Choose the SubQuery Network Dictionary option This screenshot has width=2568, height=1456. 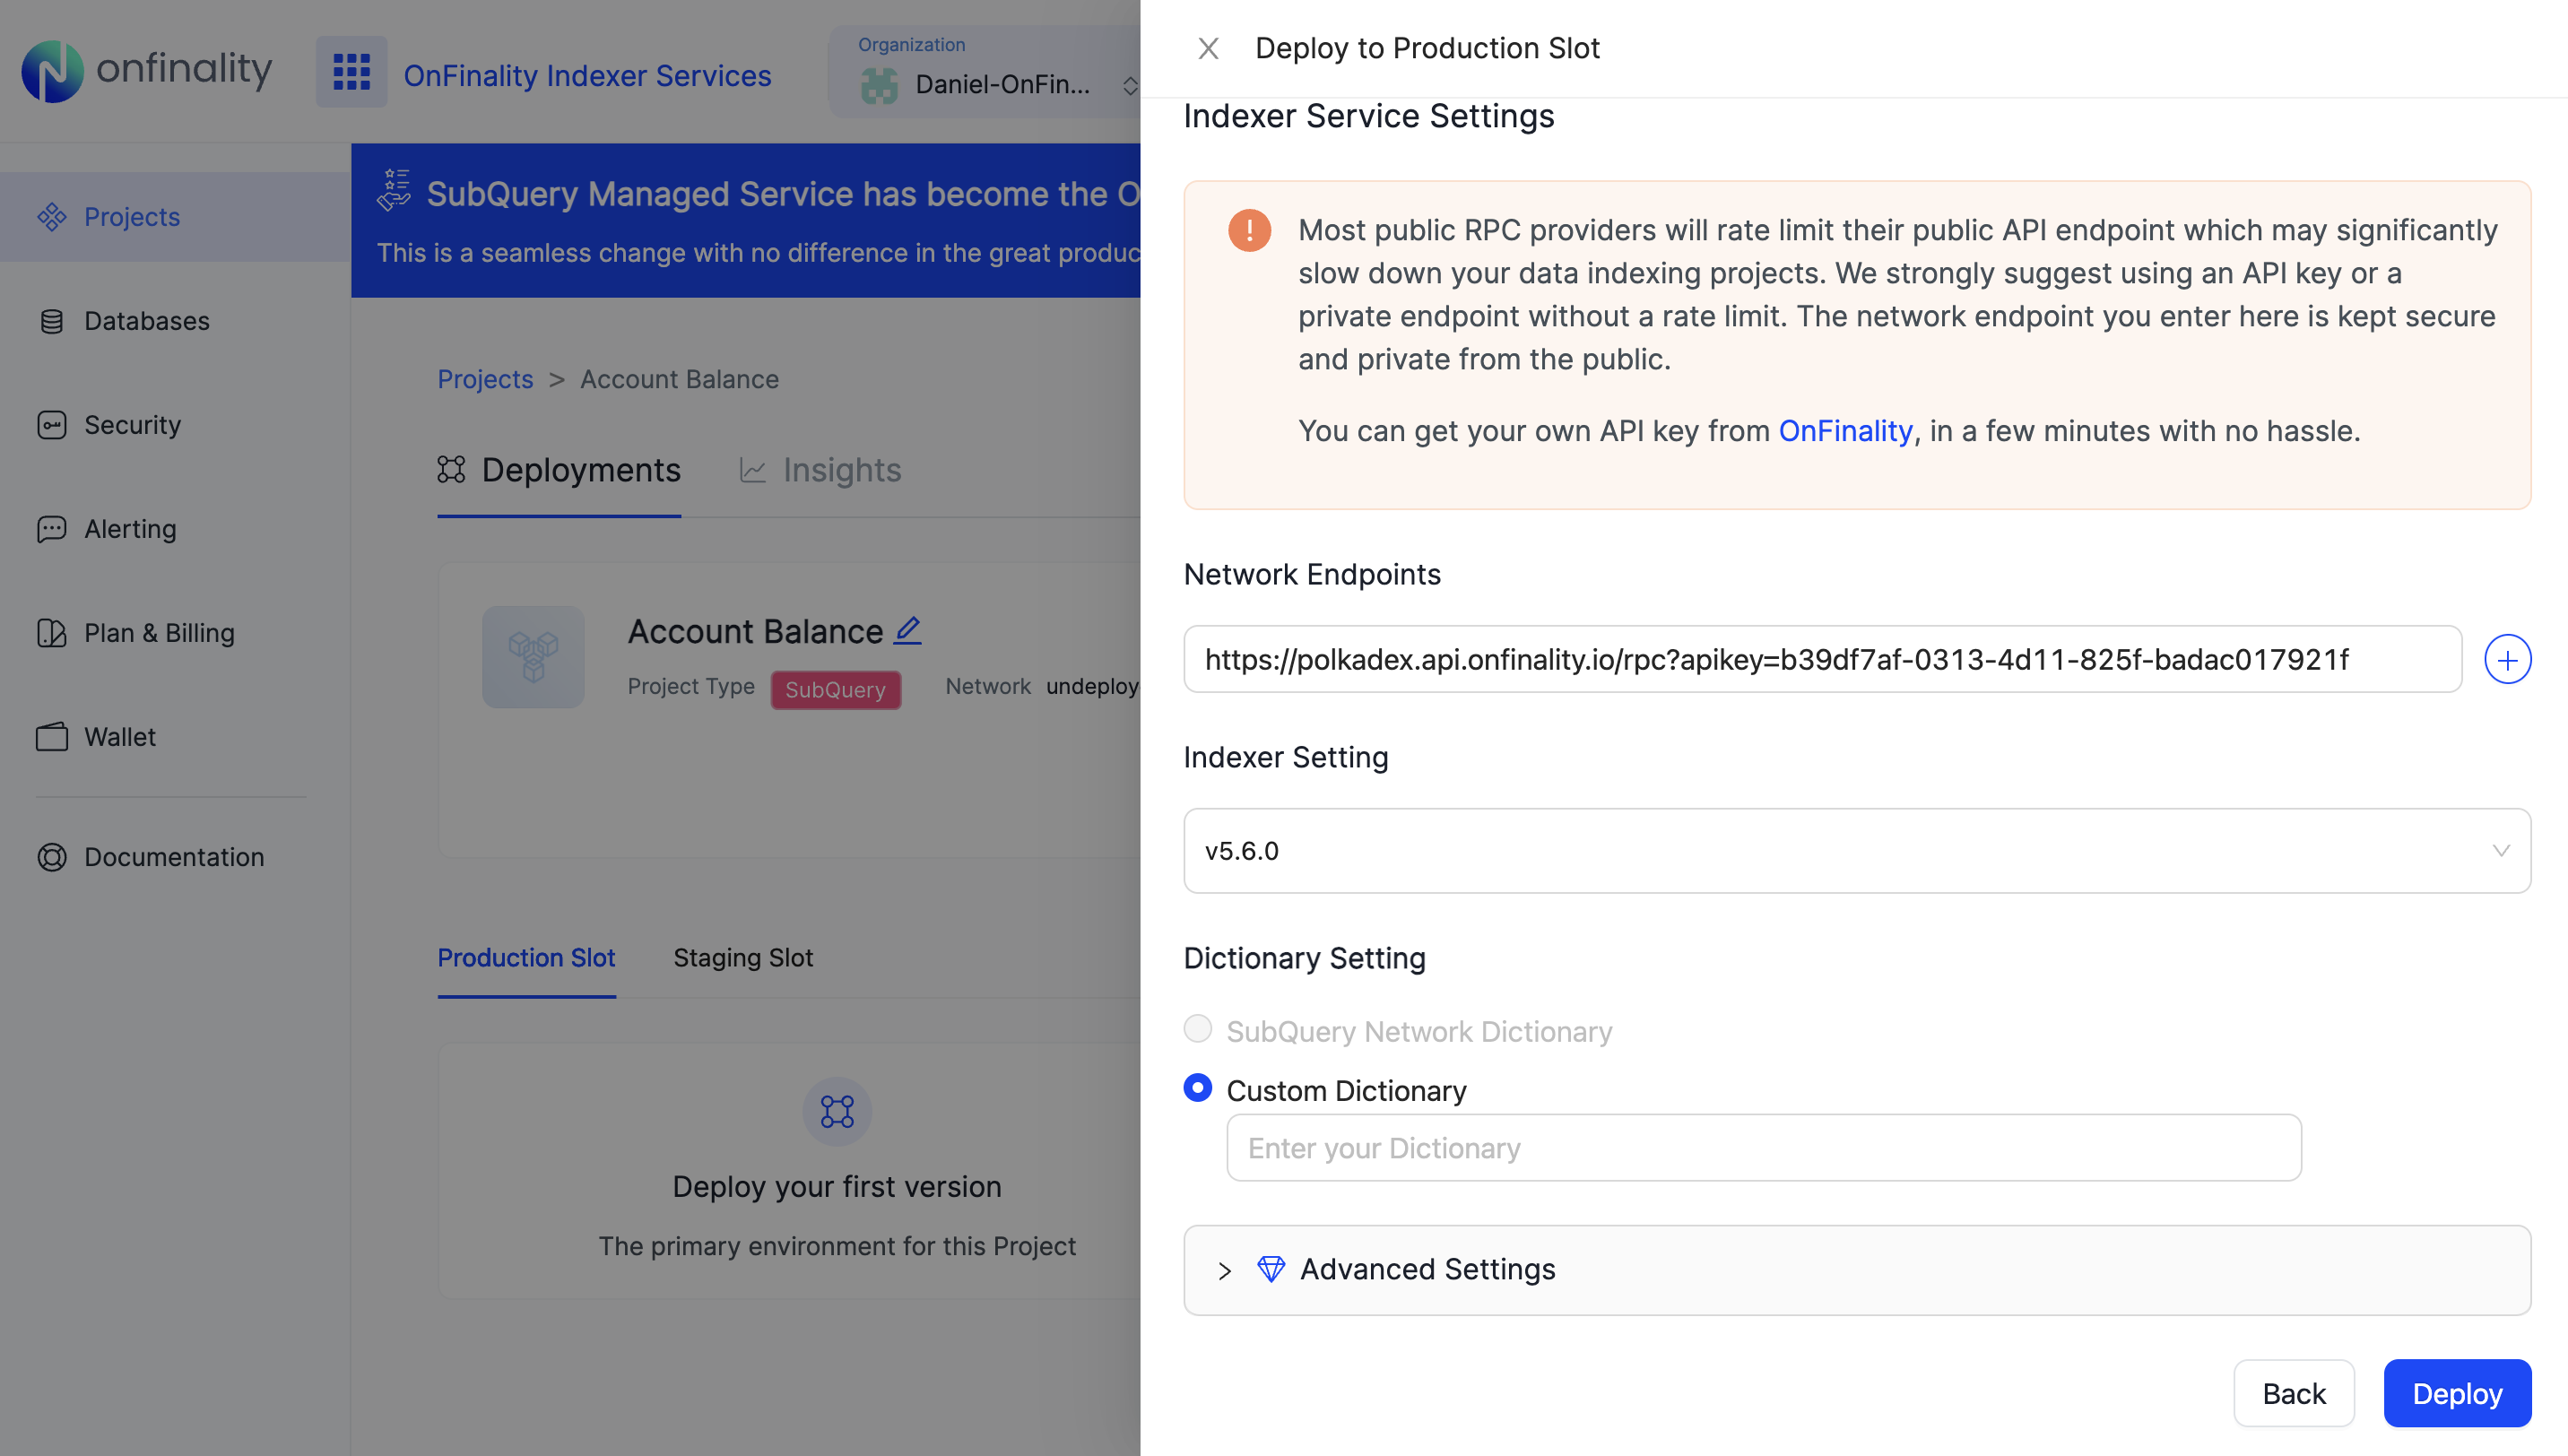(x=1197, y=1028)
